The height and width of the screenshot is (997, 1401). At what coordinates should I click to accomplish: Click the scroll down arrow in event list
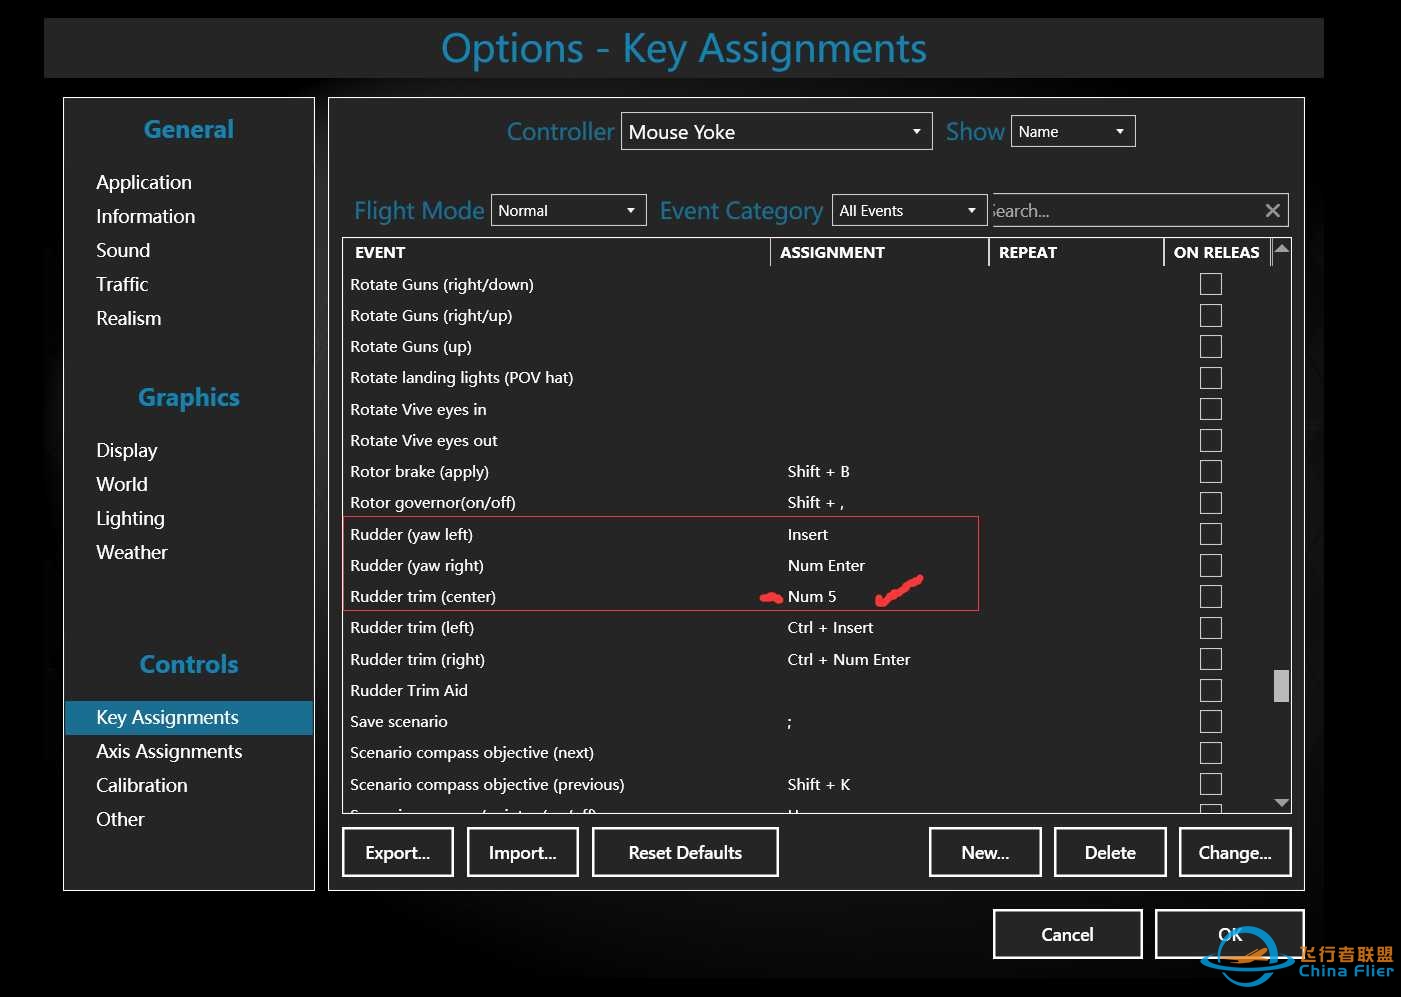tap(1281, 802)
